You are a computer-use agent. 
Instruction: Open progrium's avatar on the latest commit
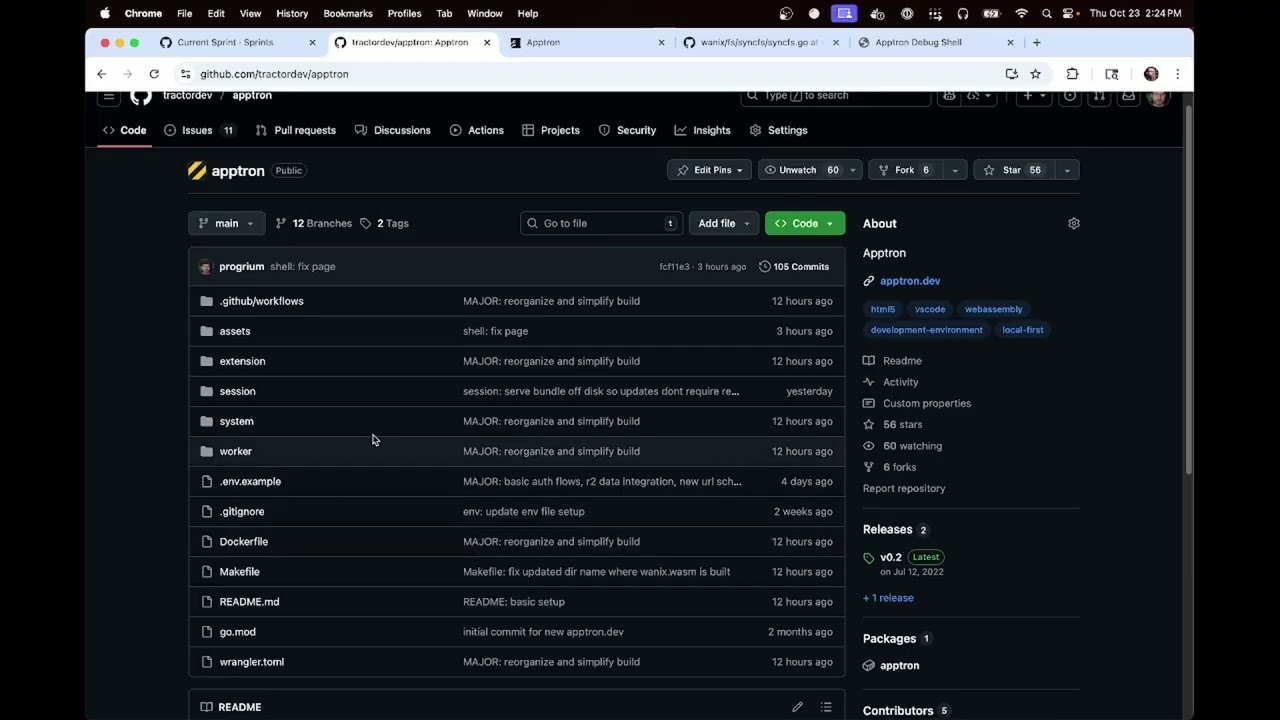pyautogui.click(x=205, y=267)
